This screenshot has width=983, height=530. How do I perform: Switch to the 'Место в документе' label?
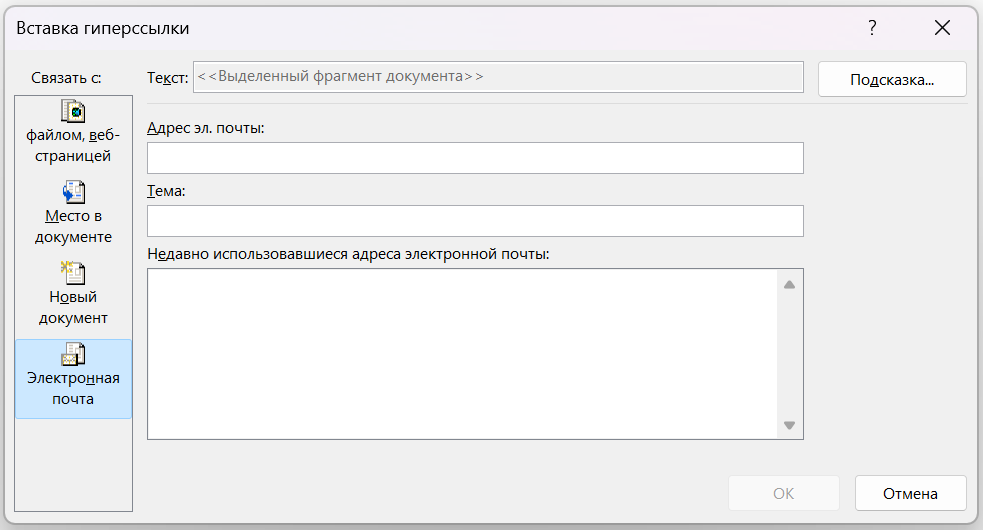[x=73, y=227]
